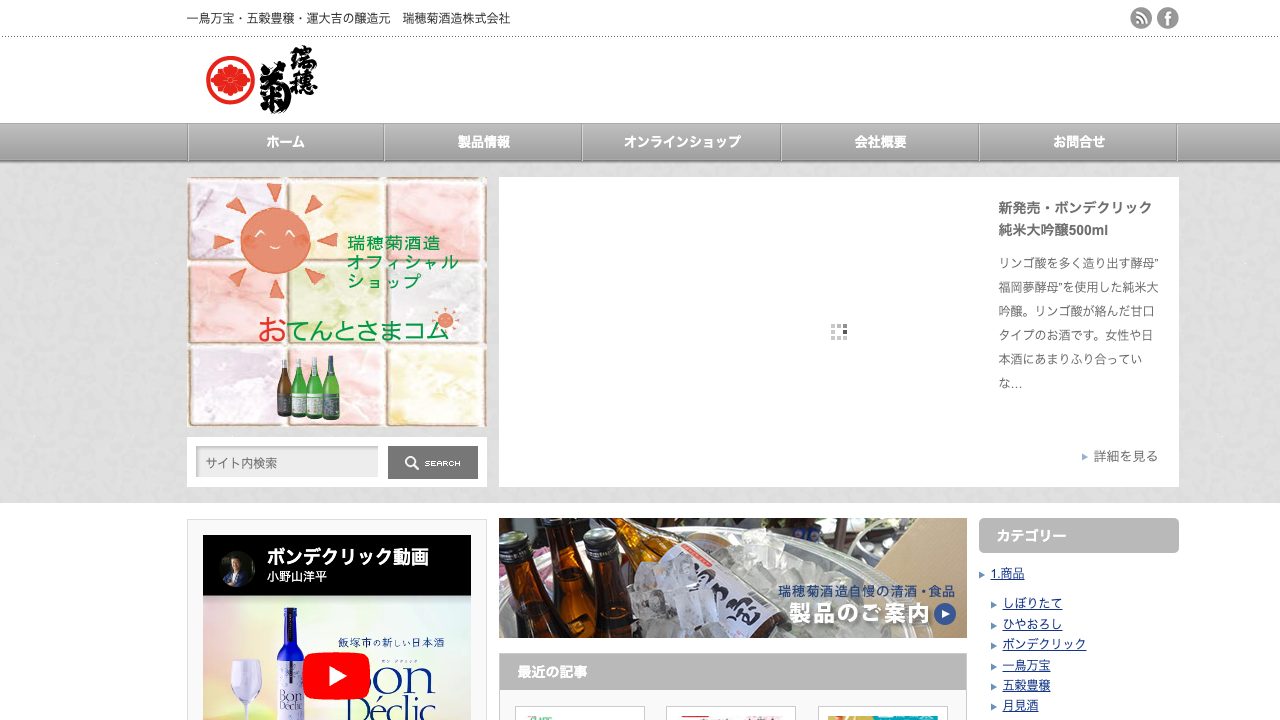Open the 製品情報 menu item
This screenshot has width=1280, height=720.
[484, 142]
